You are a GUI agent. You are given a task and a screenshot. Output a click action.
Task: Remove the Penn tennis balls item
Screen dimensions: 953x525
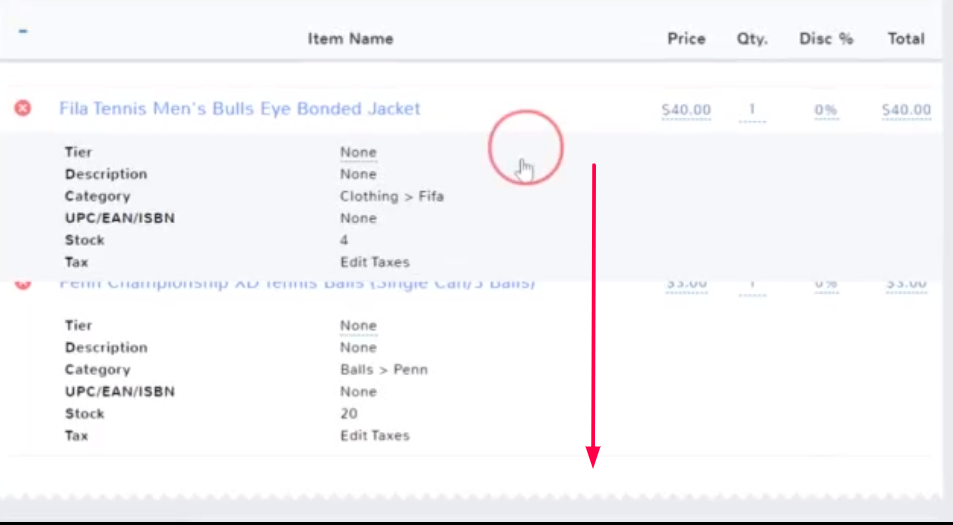[22, 285]
